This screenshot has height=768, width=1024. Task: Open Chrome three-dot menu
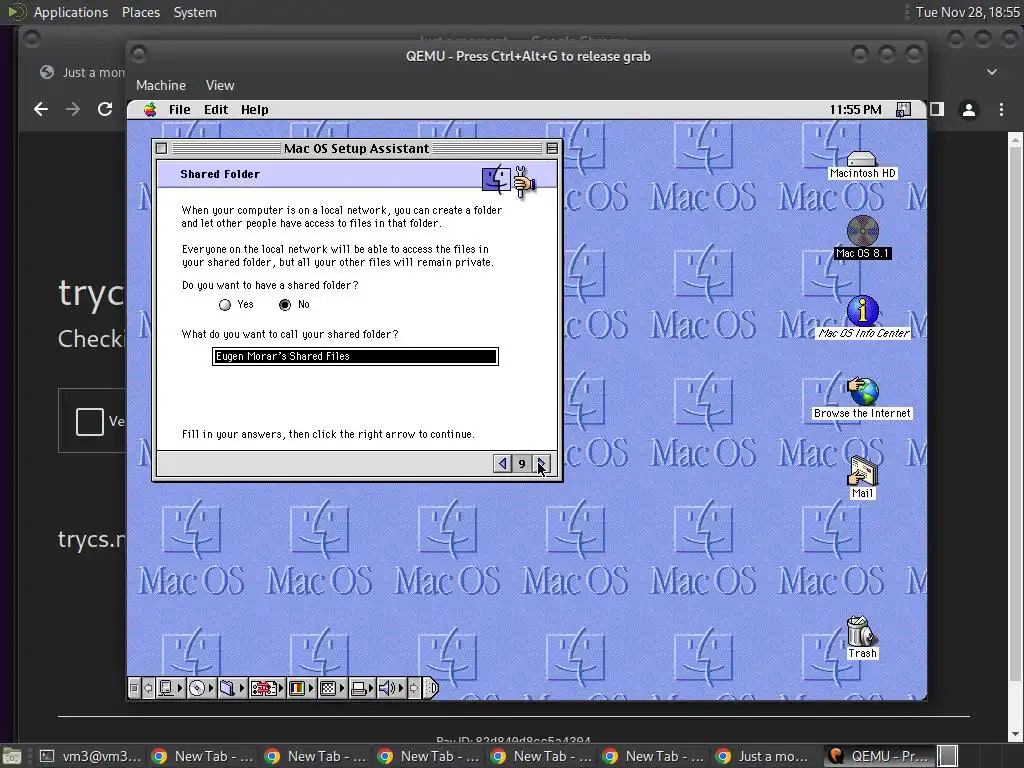(x=1001, y=110)
